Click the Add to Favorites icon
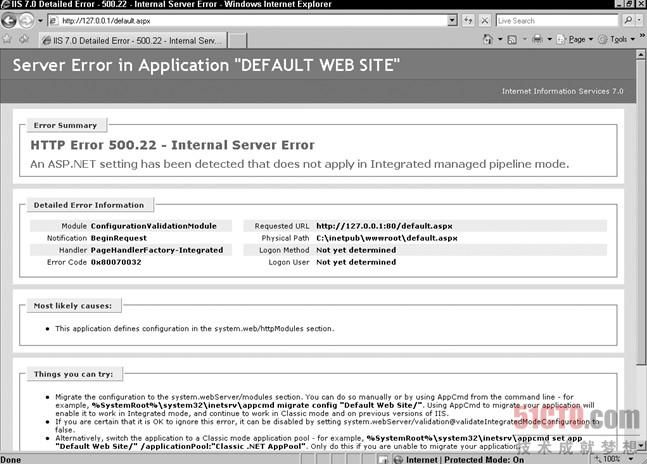The width and height of the screenshot is (647, 464). pos(24,39)
